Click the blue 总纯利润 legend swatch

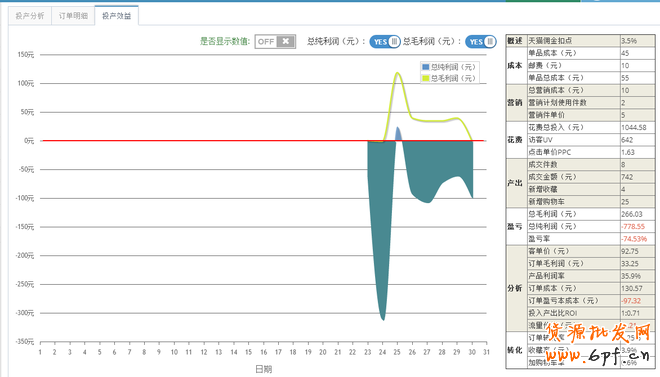click(x=426, y=67)
